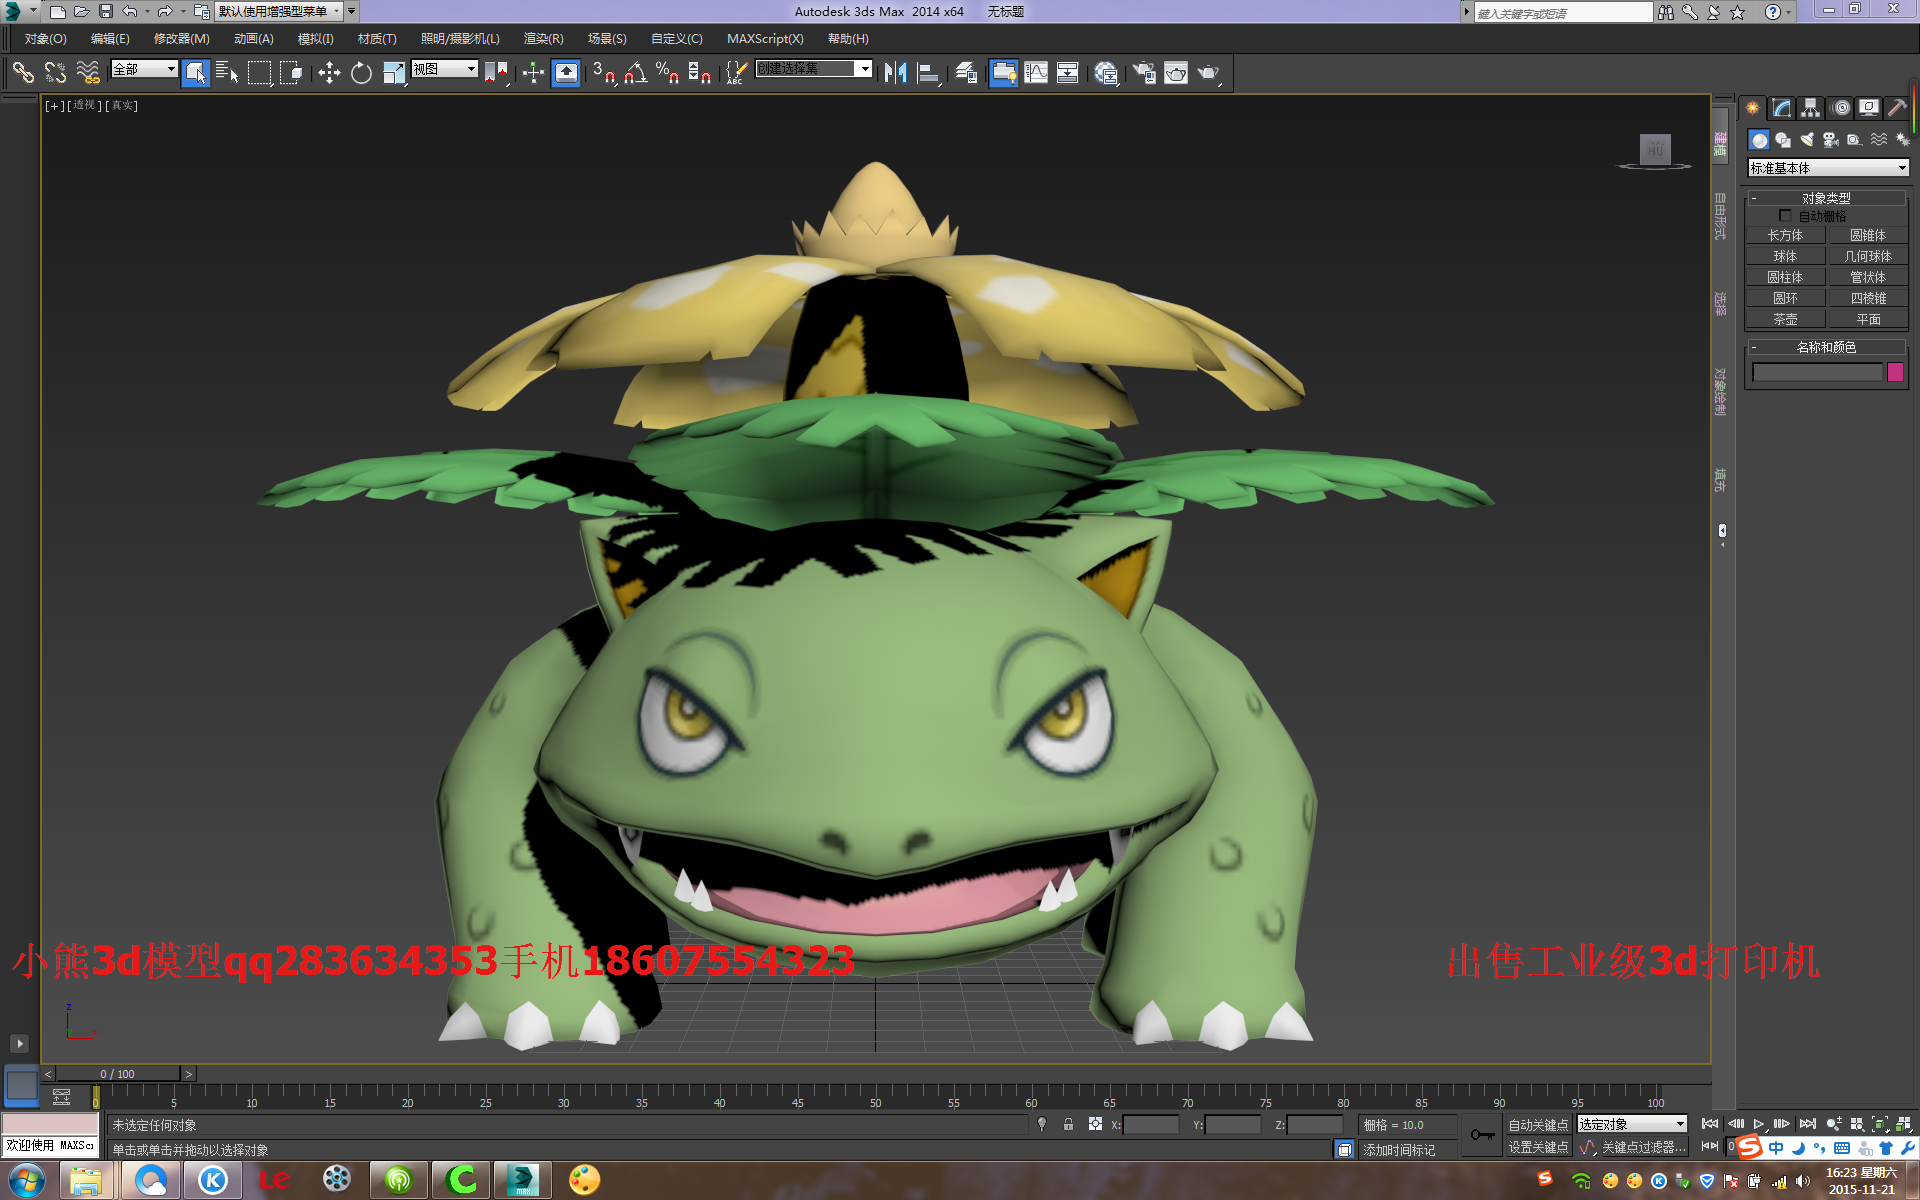Click the Unlink Selection tool
Screen dimensions: 1920x1200
55,72
